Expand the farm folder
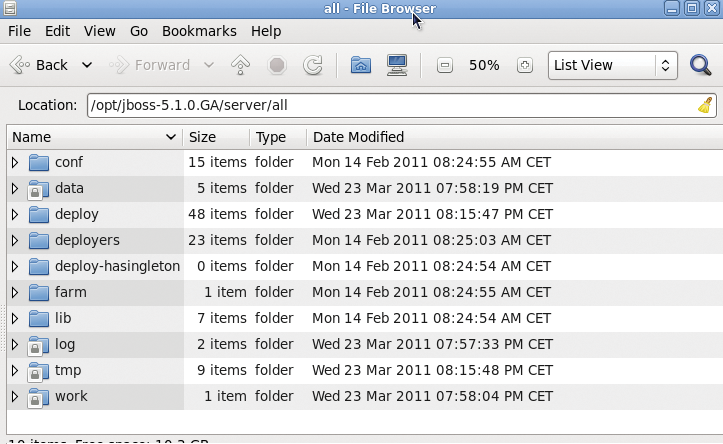This screenshot has height=444, width=723. coord(15,292)
